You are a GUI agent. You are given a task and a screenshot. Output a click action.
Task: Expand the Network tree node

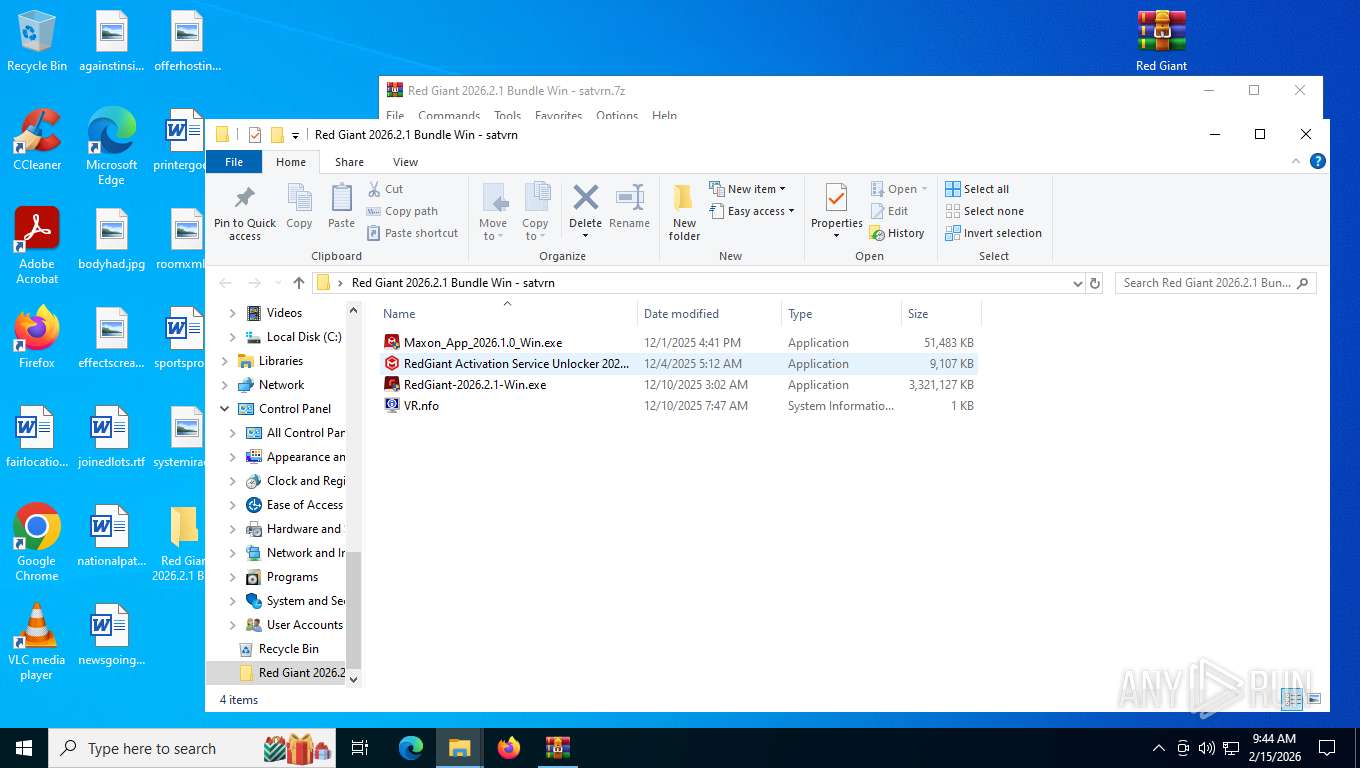click(225, 385)
